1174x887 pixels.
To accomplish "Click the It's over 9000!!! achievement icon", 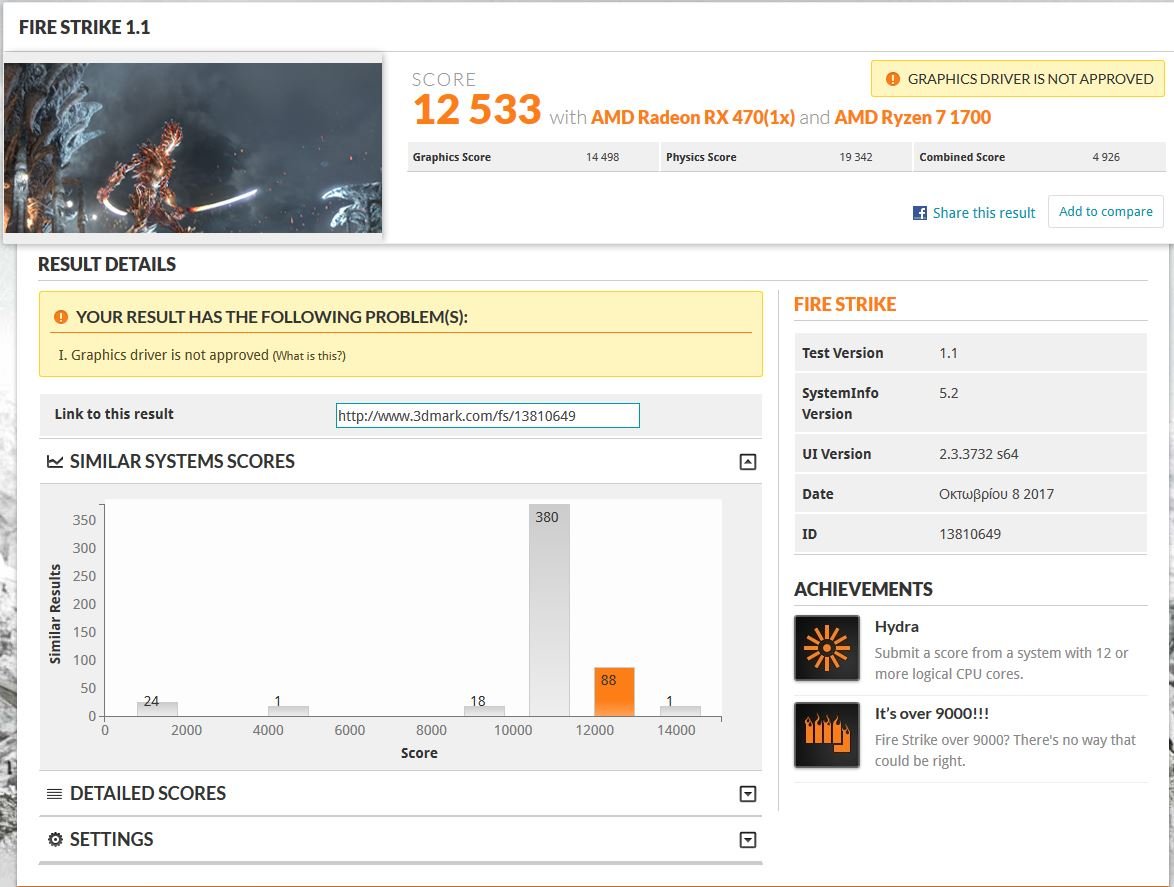I will point(827,735).
